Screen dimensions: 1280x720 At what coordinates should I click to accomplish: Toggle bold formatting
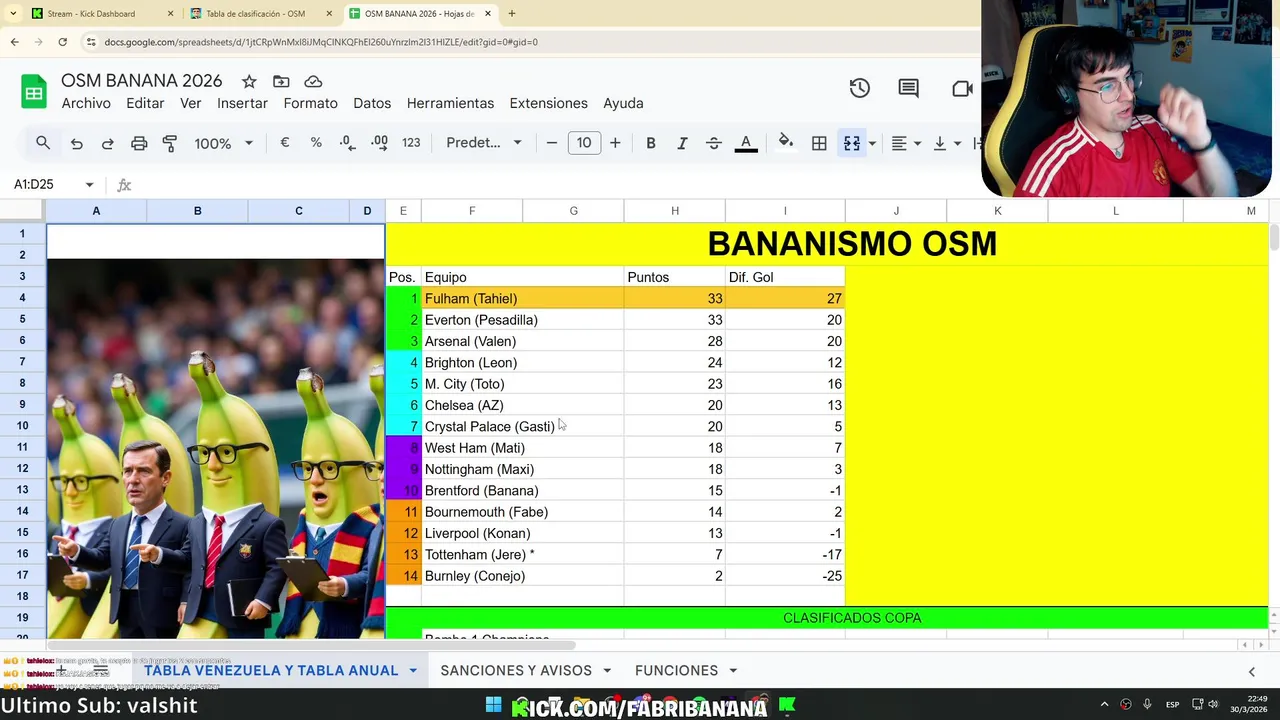(x=651, y=143)
